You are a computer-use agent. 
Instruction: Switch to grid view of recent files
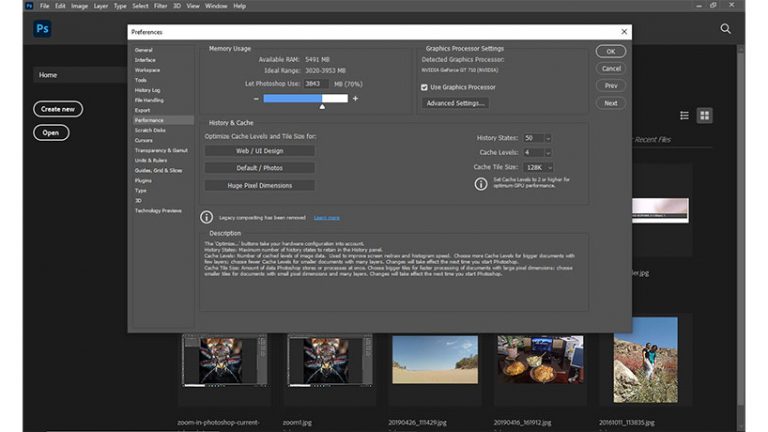pos(705,116)
